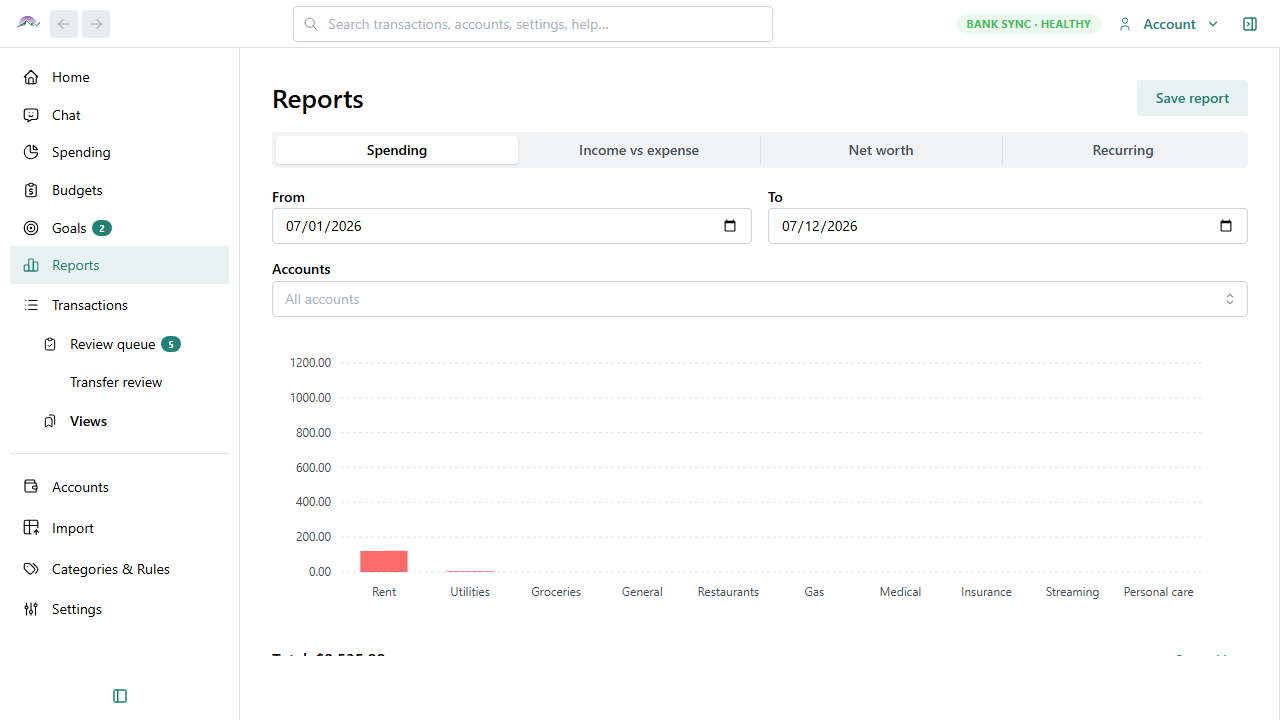The image size is (1280, 720).
Task: Click the Views bookmark icon
Action: pos(50,421)
